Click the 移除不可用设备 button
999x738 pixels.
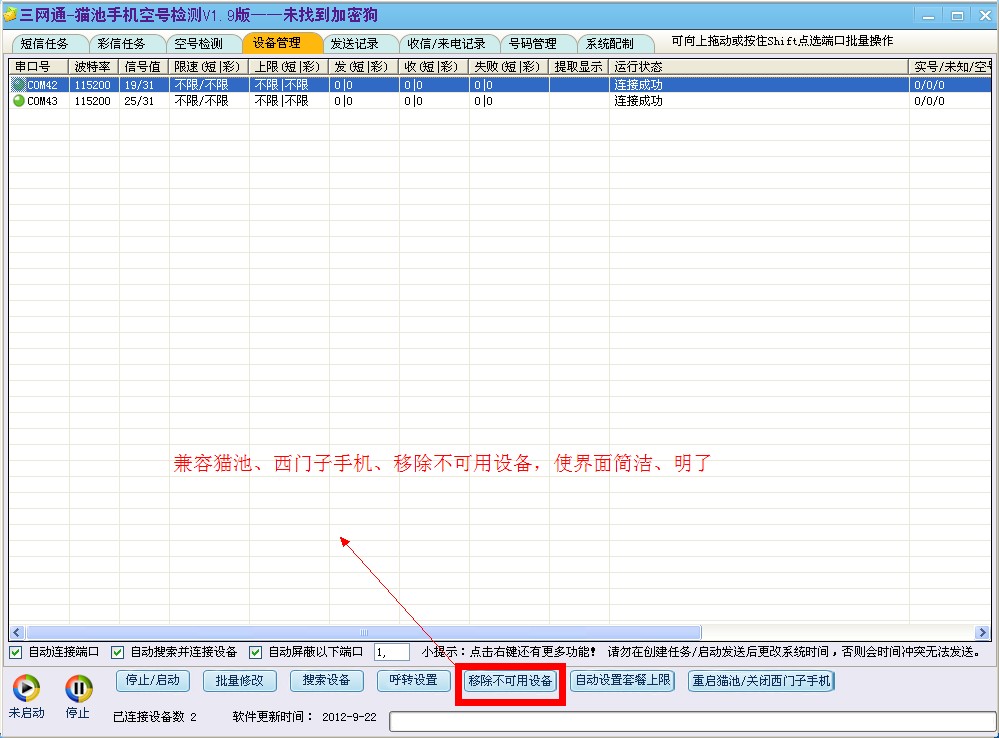[510, 681]
